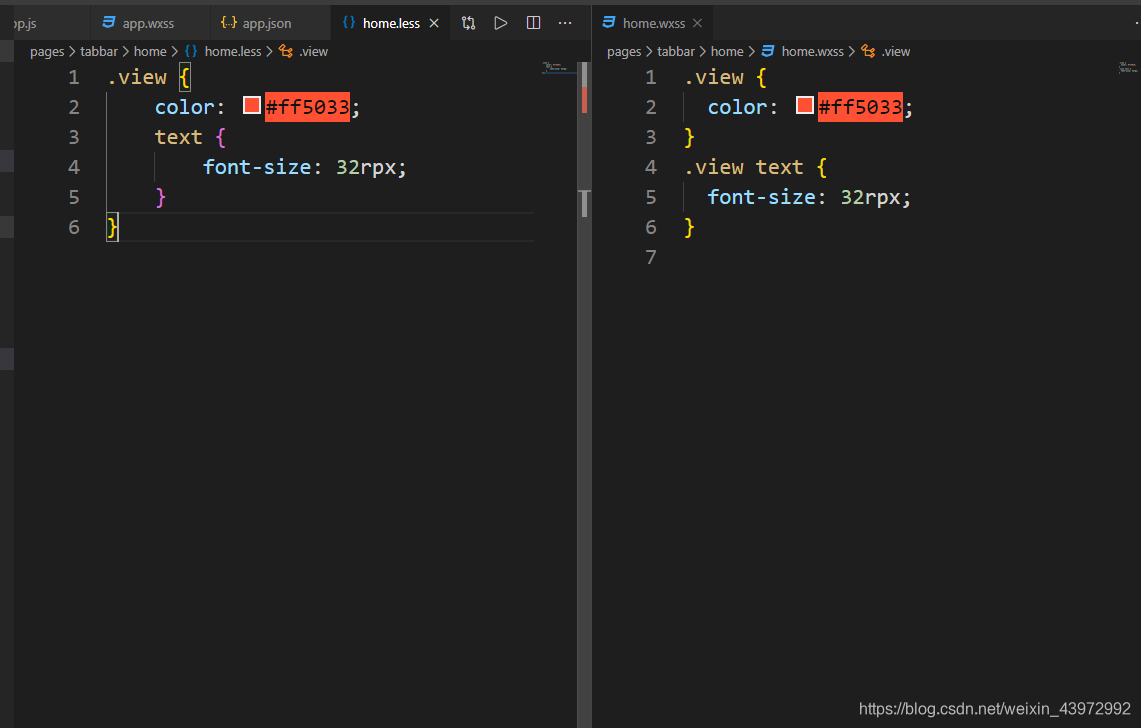Image resolution: width=1141 pixels, height=728 pixels.
Task: Click 'color' property in home.wxss
Action: coord(737,107)
